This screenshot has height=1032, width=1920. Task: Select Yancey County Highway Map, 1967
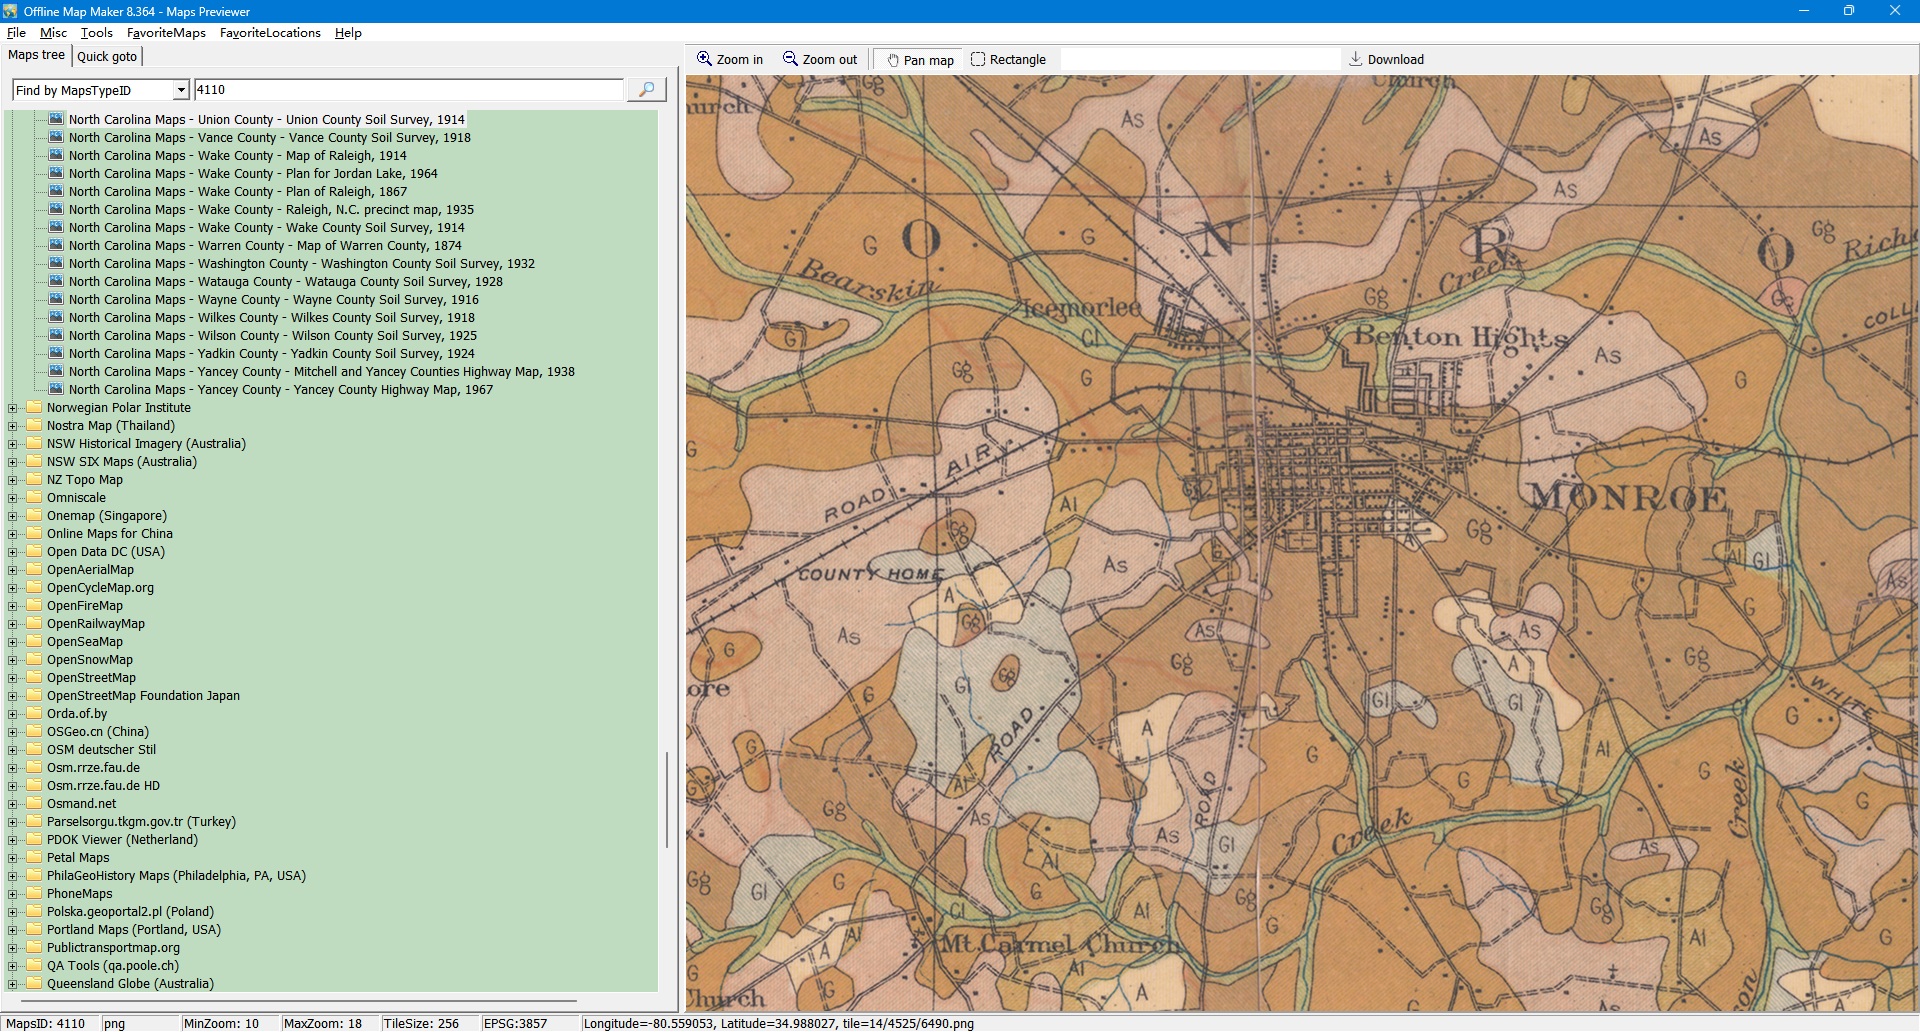pos(280,390)
